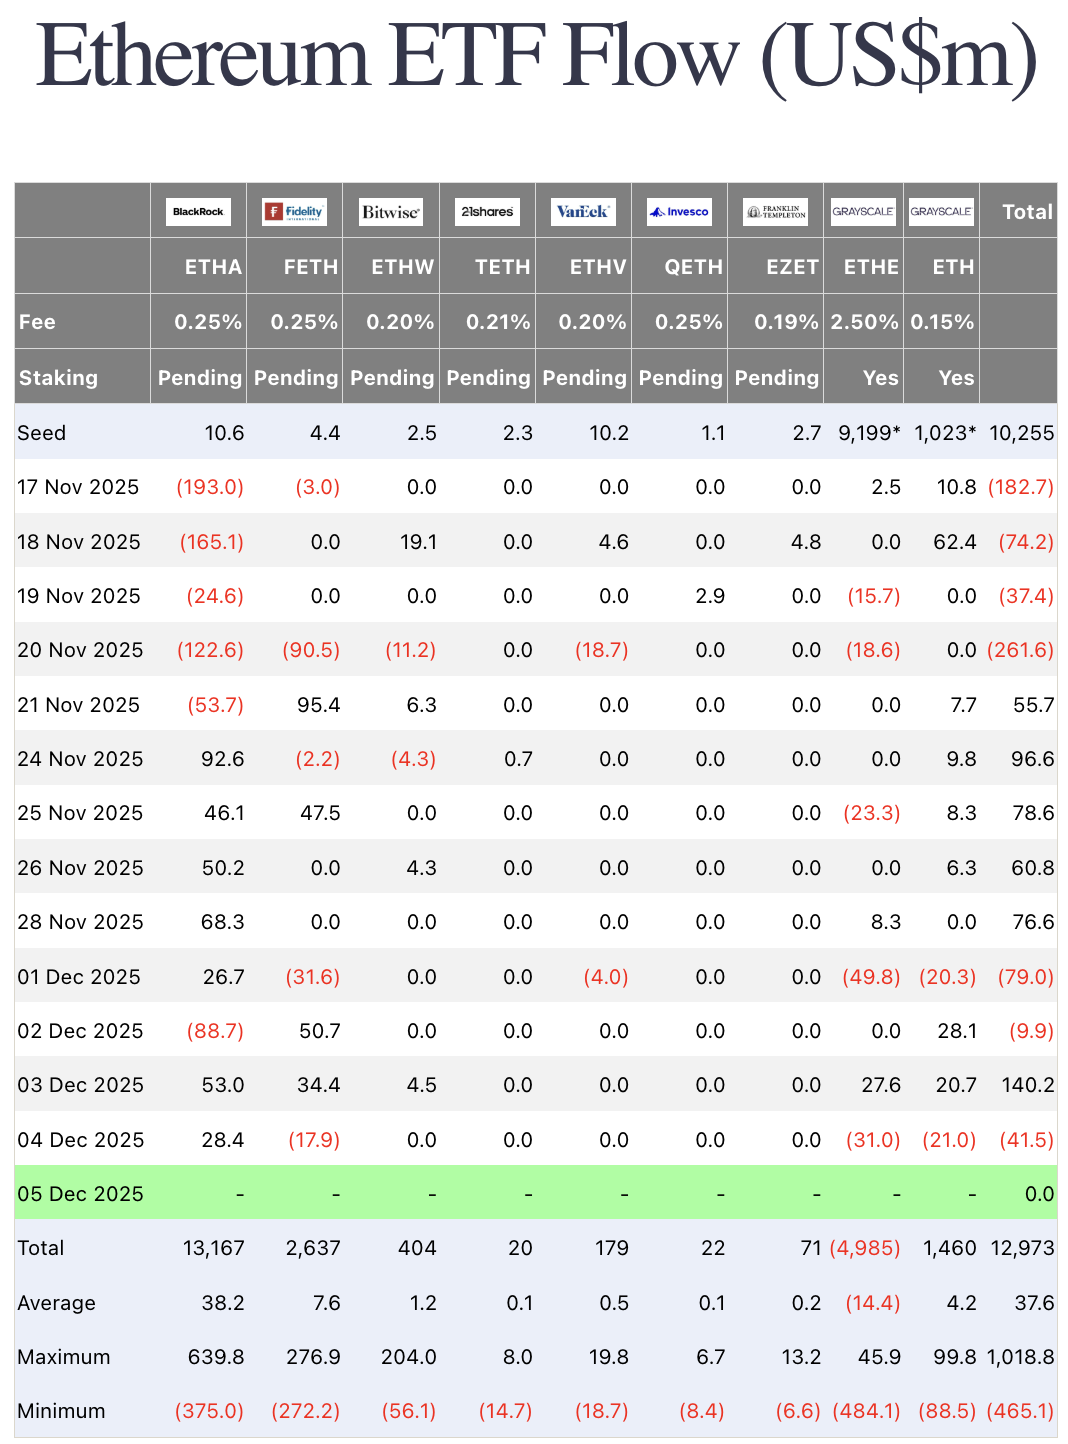Image resolution: width=1068 pixels, height=1444 pixels.
Task: Click the 0.19% fee for EZET
Action: [785, 322]
